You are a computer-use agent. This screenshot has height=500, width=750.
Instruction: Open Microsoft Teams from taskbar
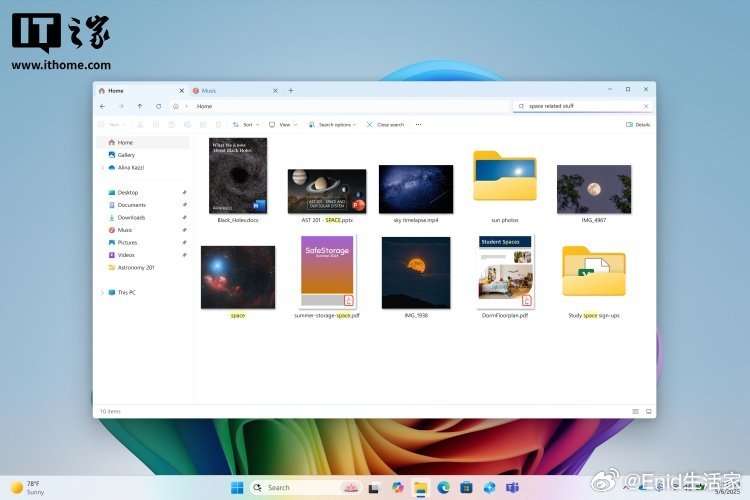512,488
